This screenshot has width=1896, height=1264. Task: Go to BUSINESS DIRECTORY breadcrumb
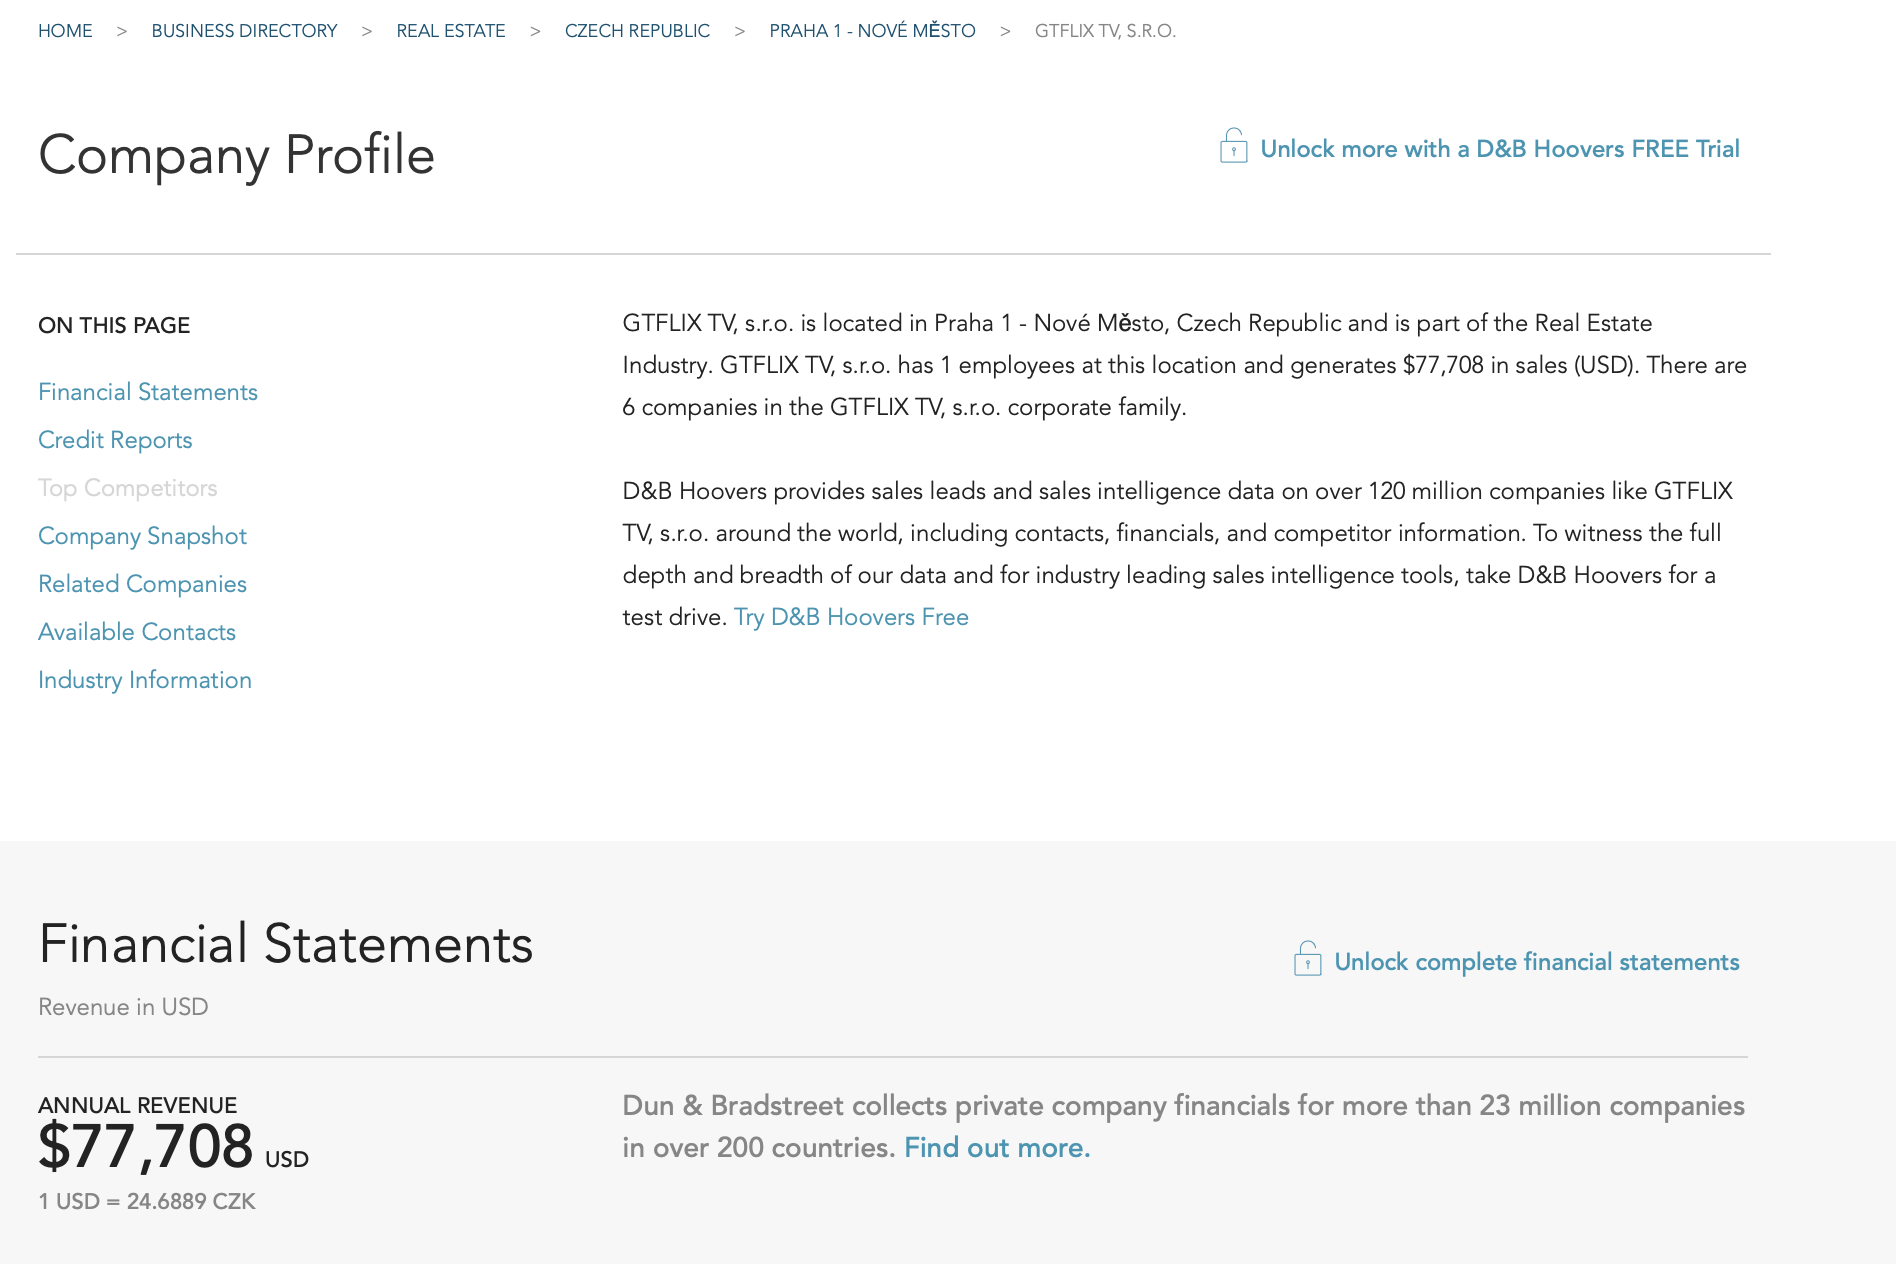coord(244,31)
